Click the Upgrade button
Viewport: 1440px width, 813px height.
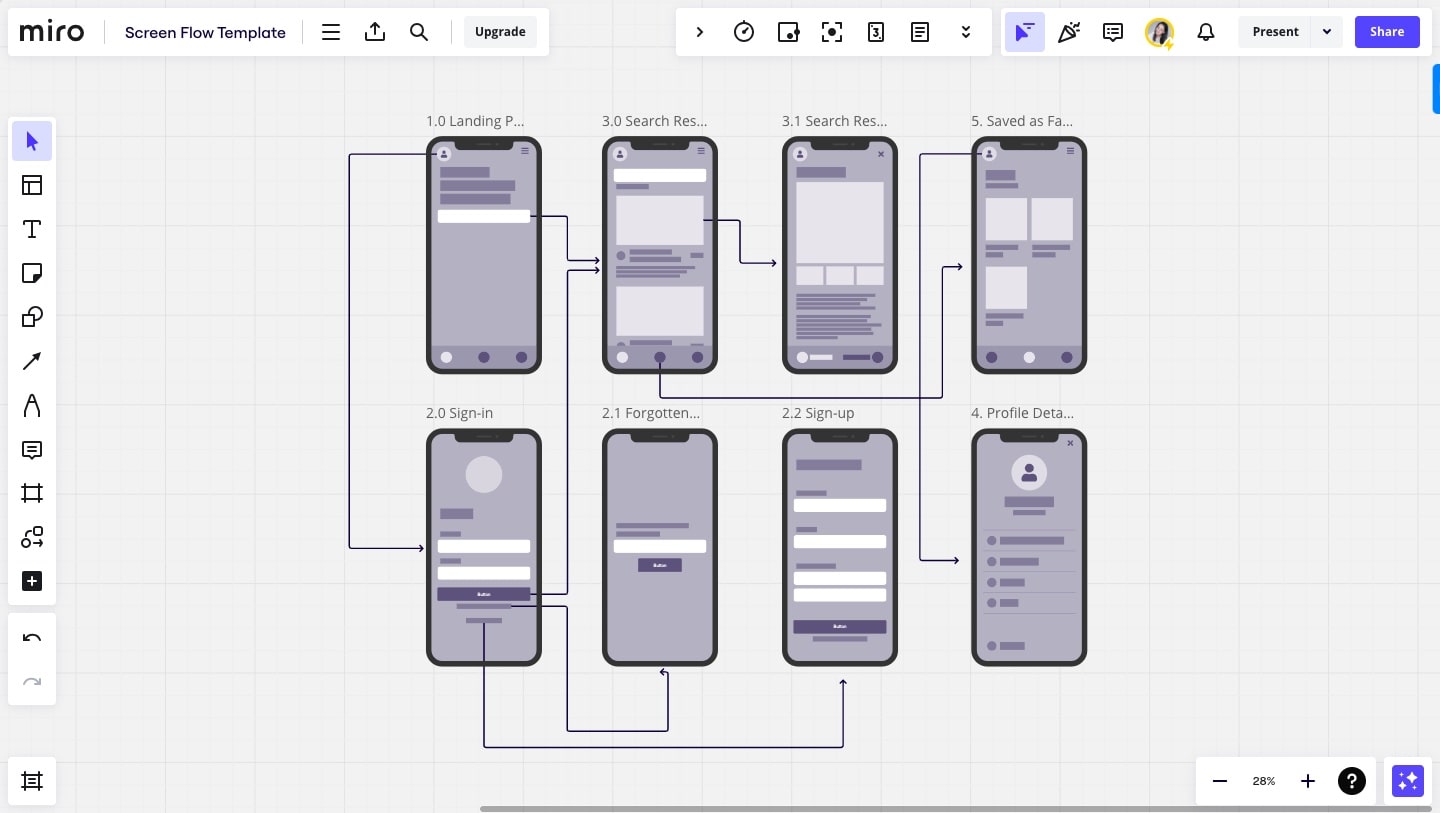coord(500,32)
